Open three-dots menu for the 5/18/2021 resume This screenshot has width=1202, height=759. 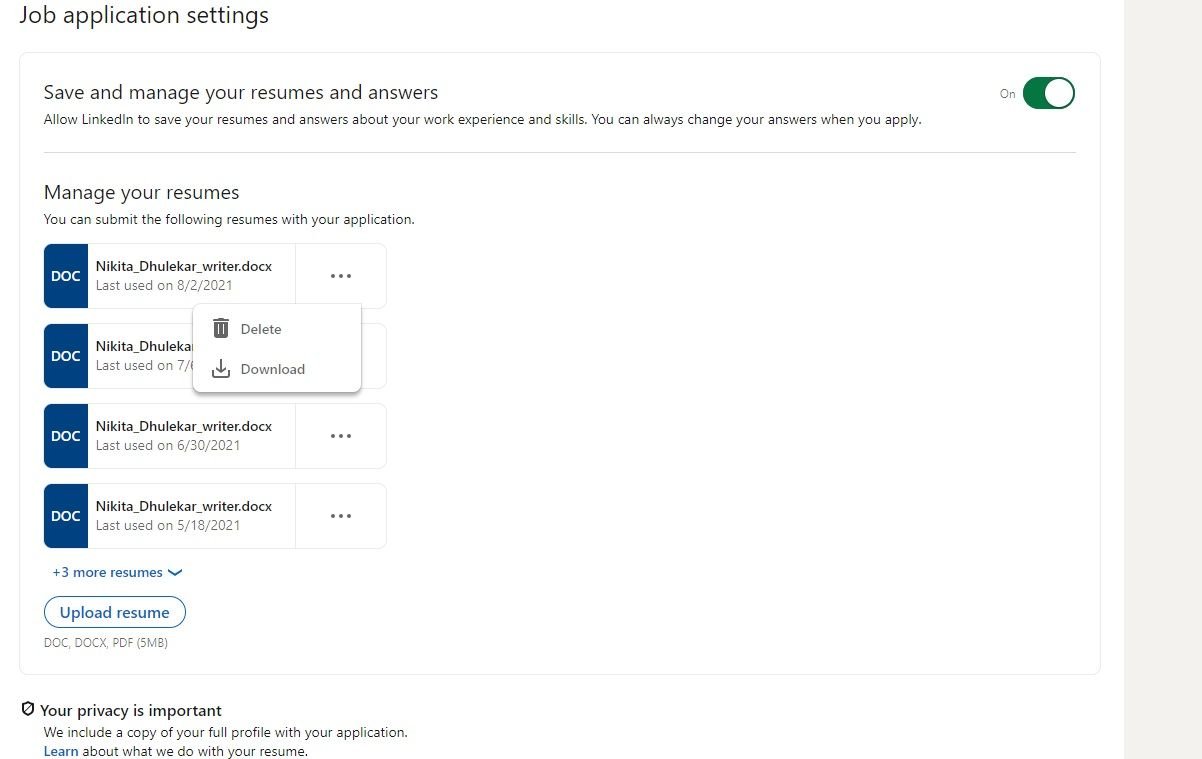341,516
